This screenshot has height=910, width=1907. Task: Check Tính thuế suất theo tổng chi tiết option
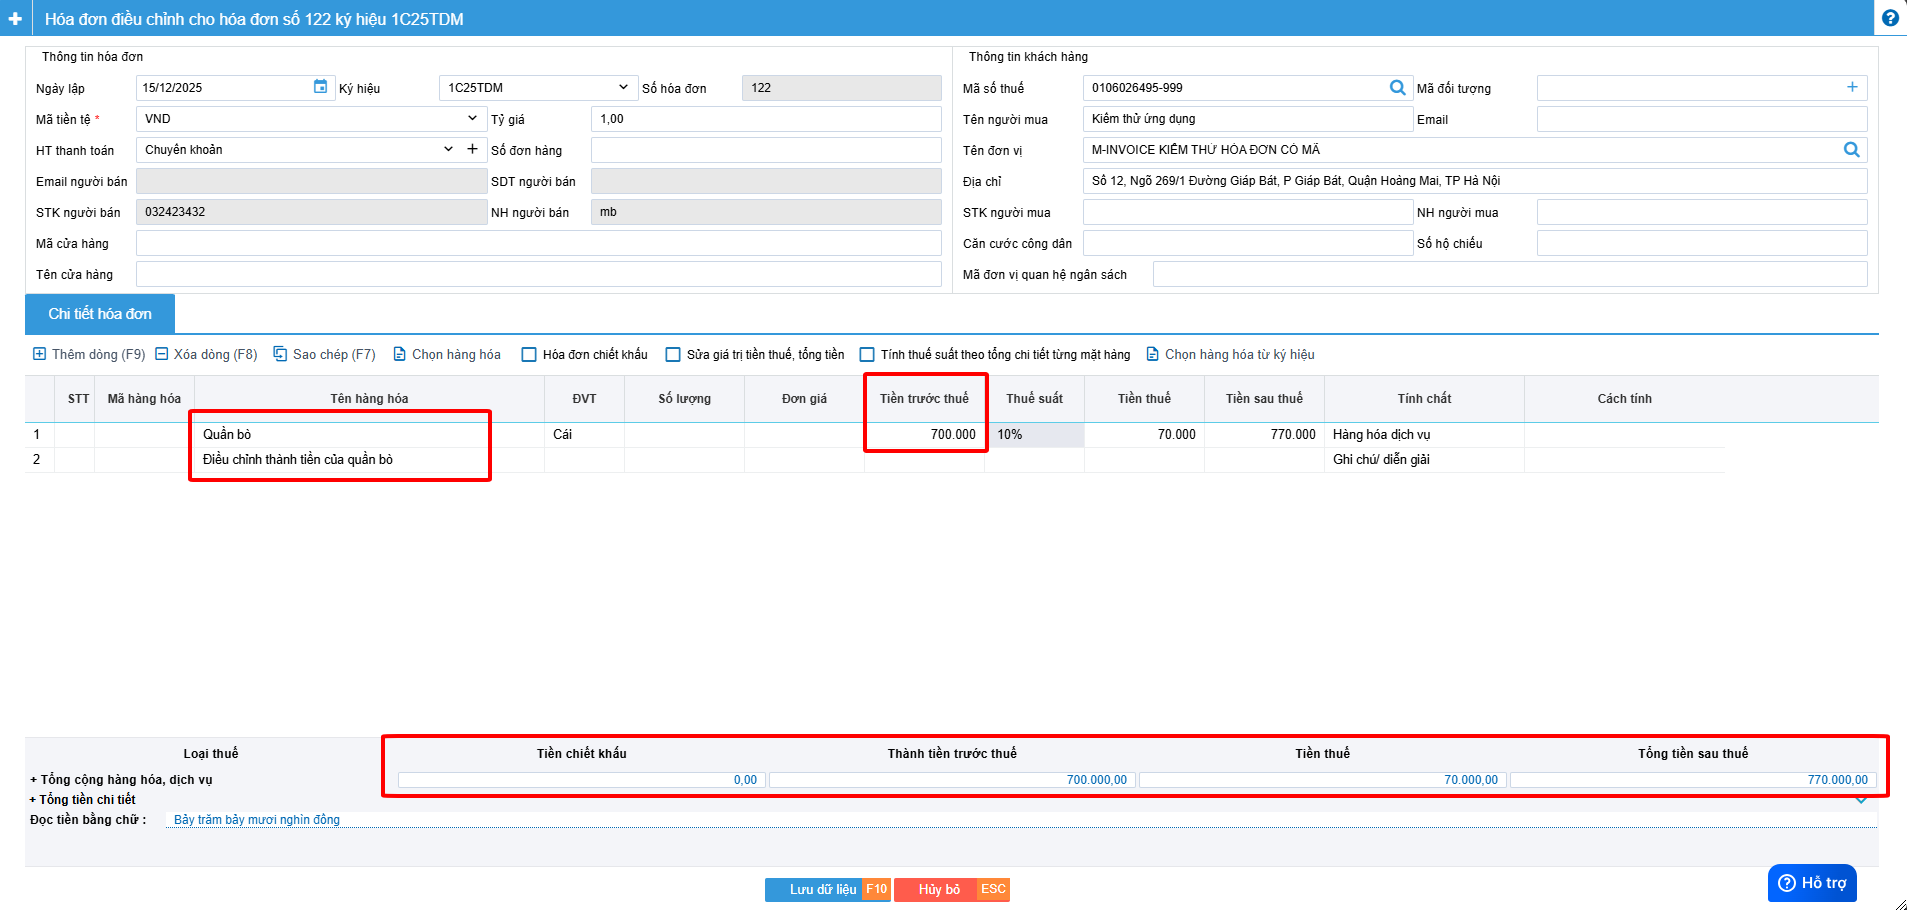(868, 355)
